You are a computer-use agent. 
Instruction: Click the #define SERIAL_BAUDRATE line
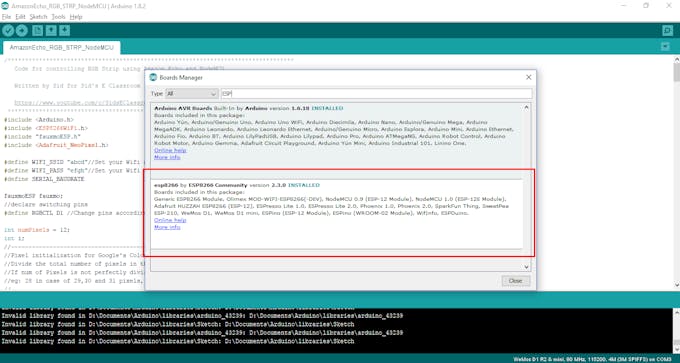pyautogui.click(x=44, y=179)
